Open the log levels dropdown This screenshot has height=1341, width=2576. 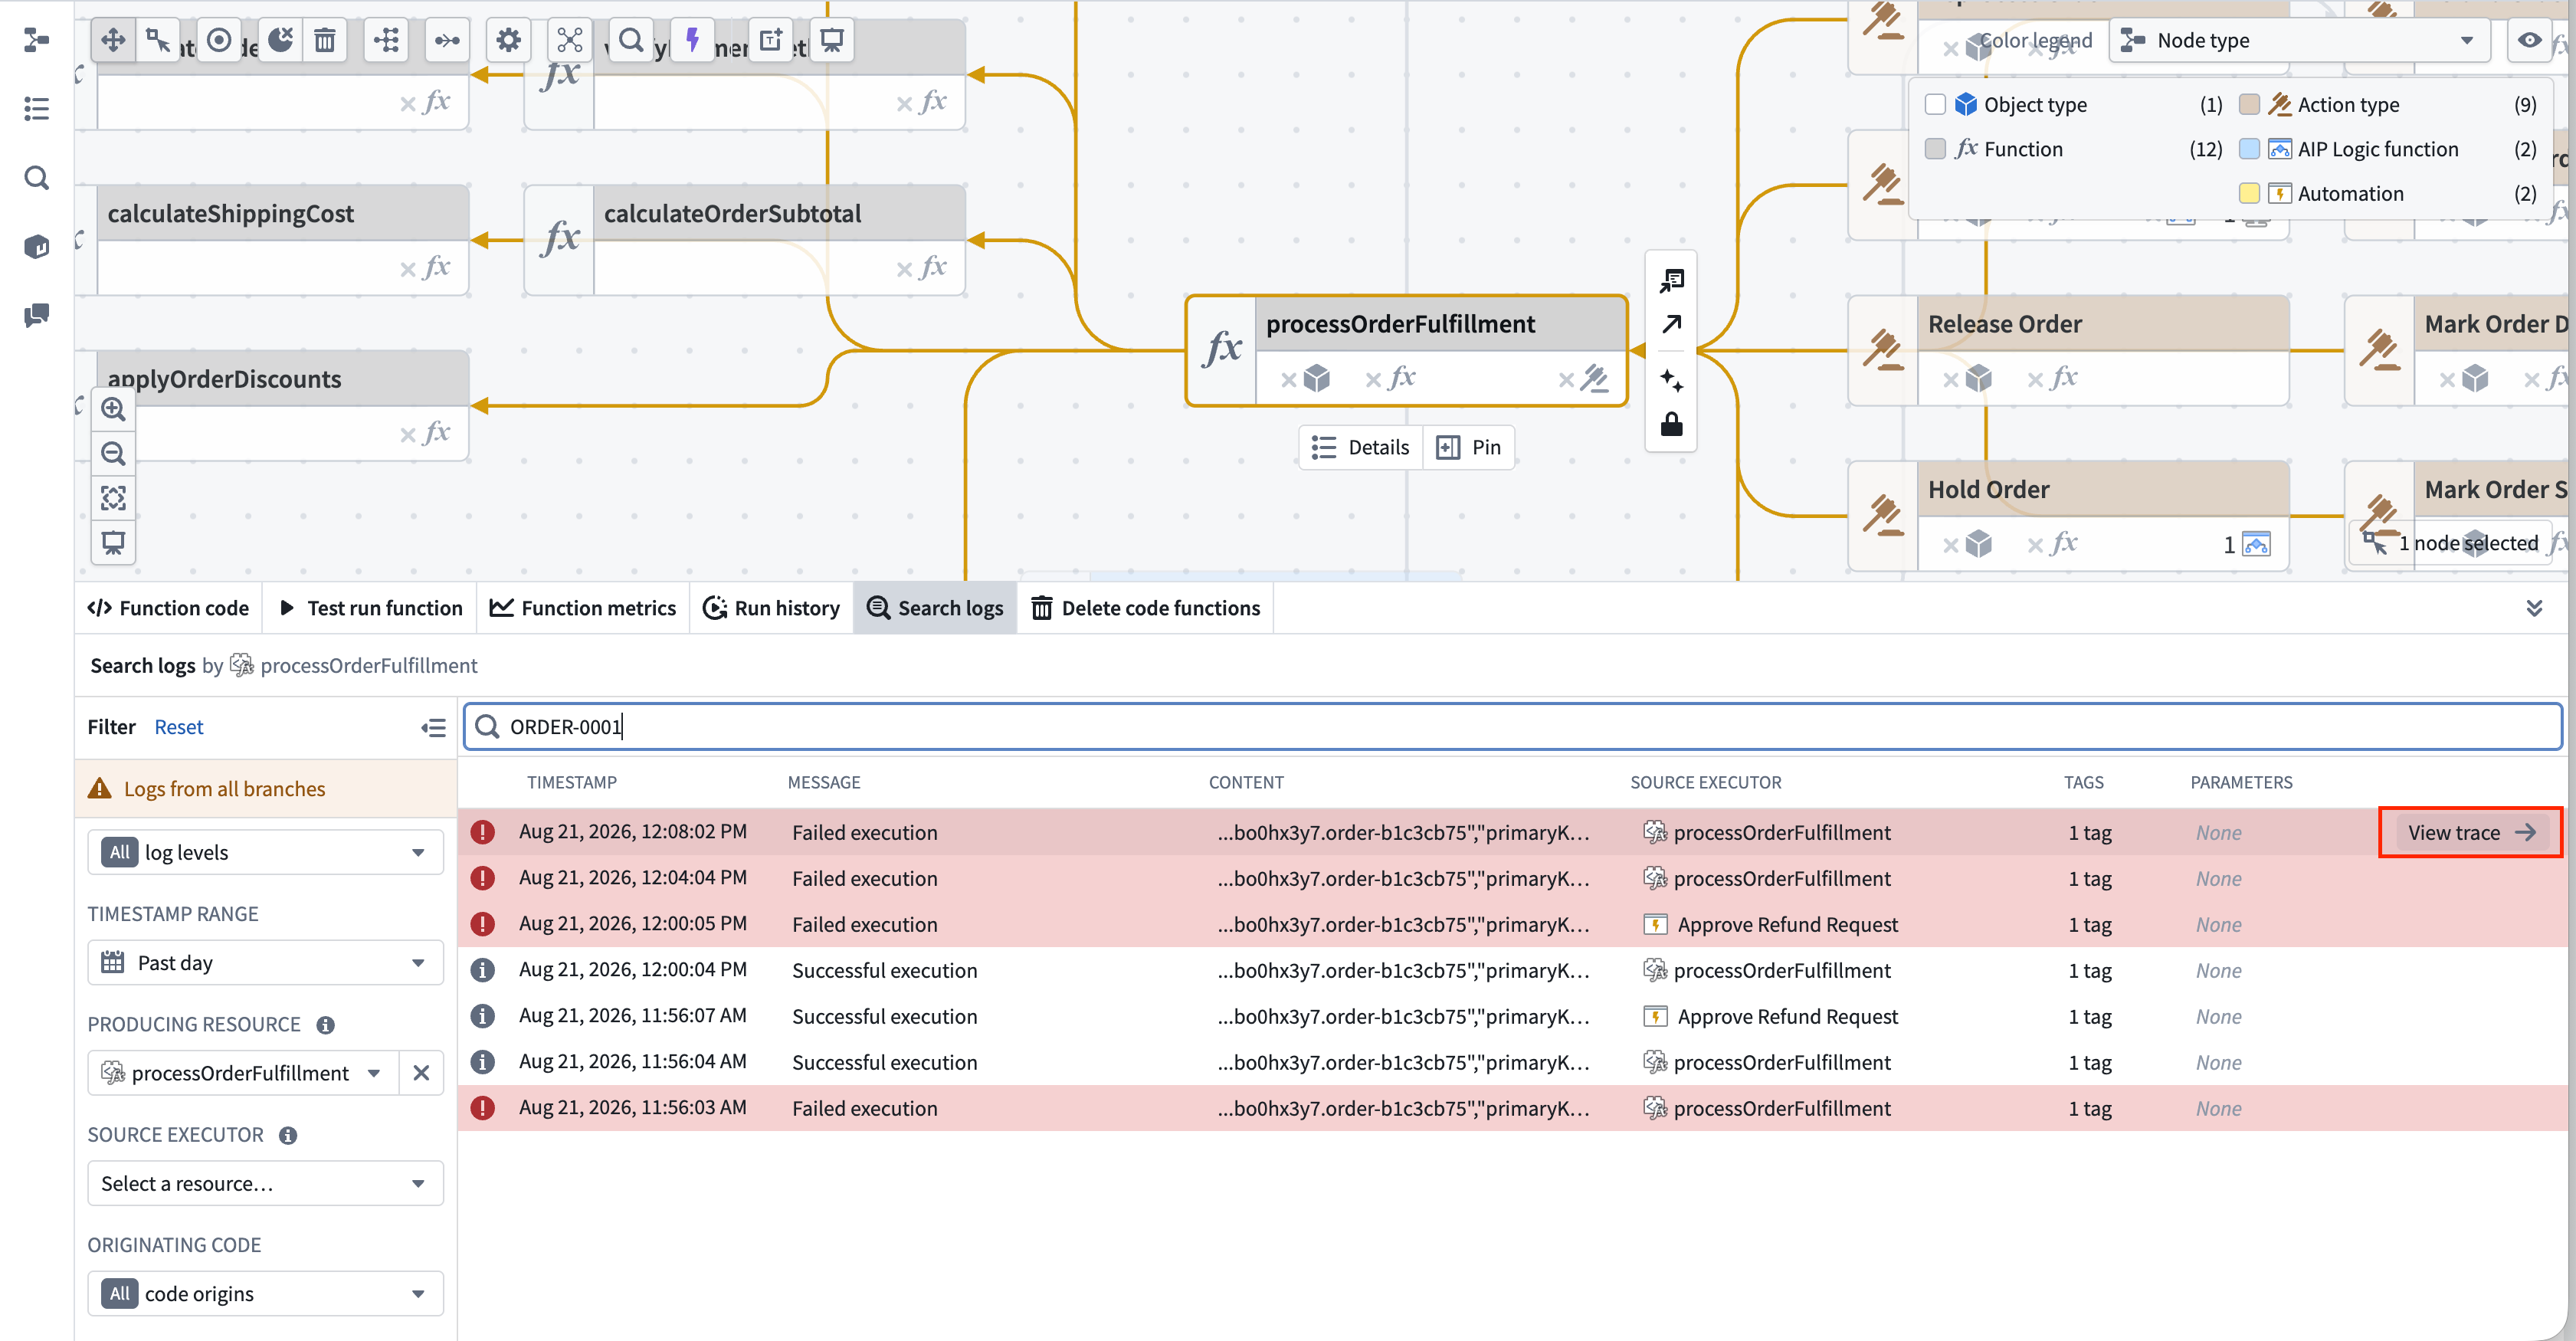point(265,852)
